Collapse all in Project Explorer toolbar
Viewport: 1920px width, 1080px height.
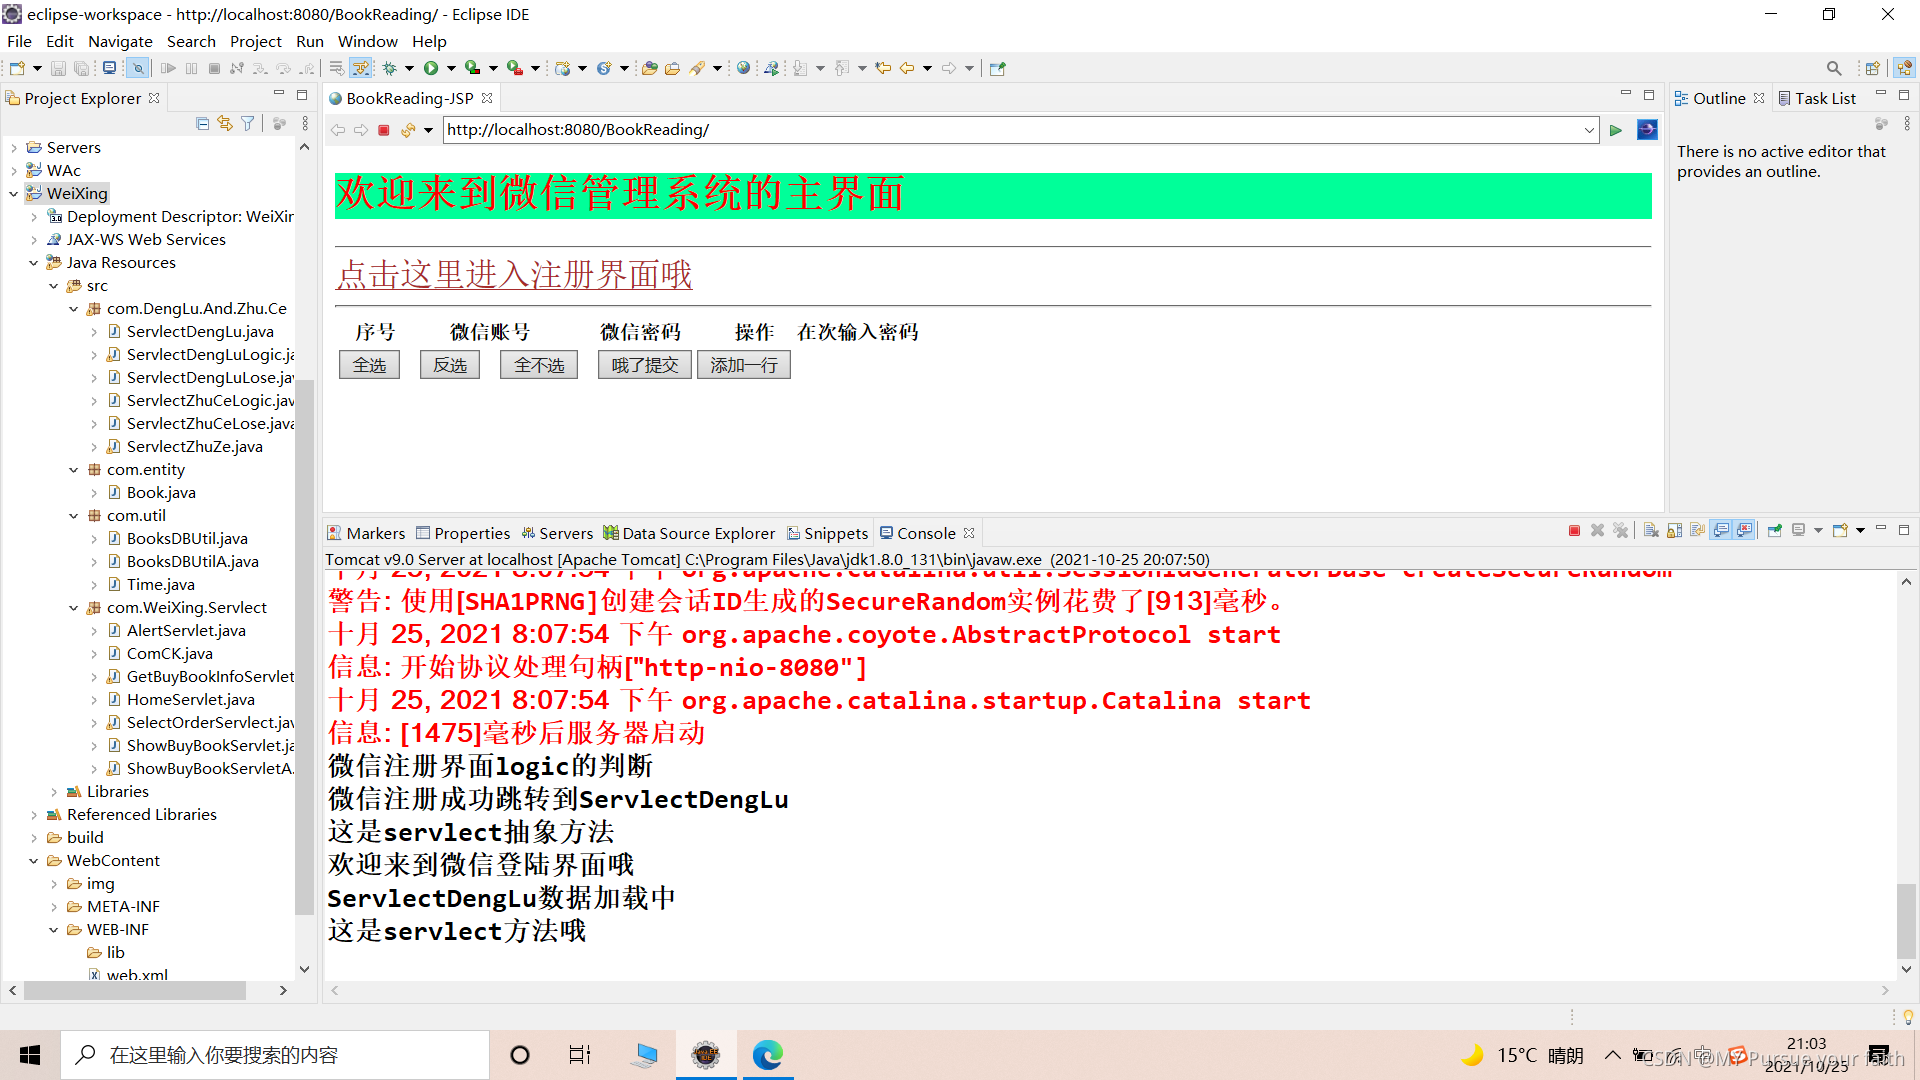pyautogui.click(x=203, y=123)
